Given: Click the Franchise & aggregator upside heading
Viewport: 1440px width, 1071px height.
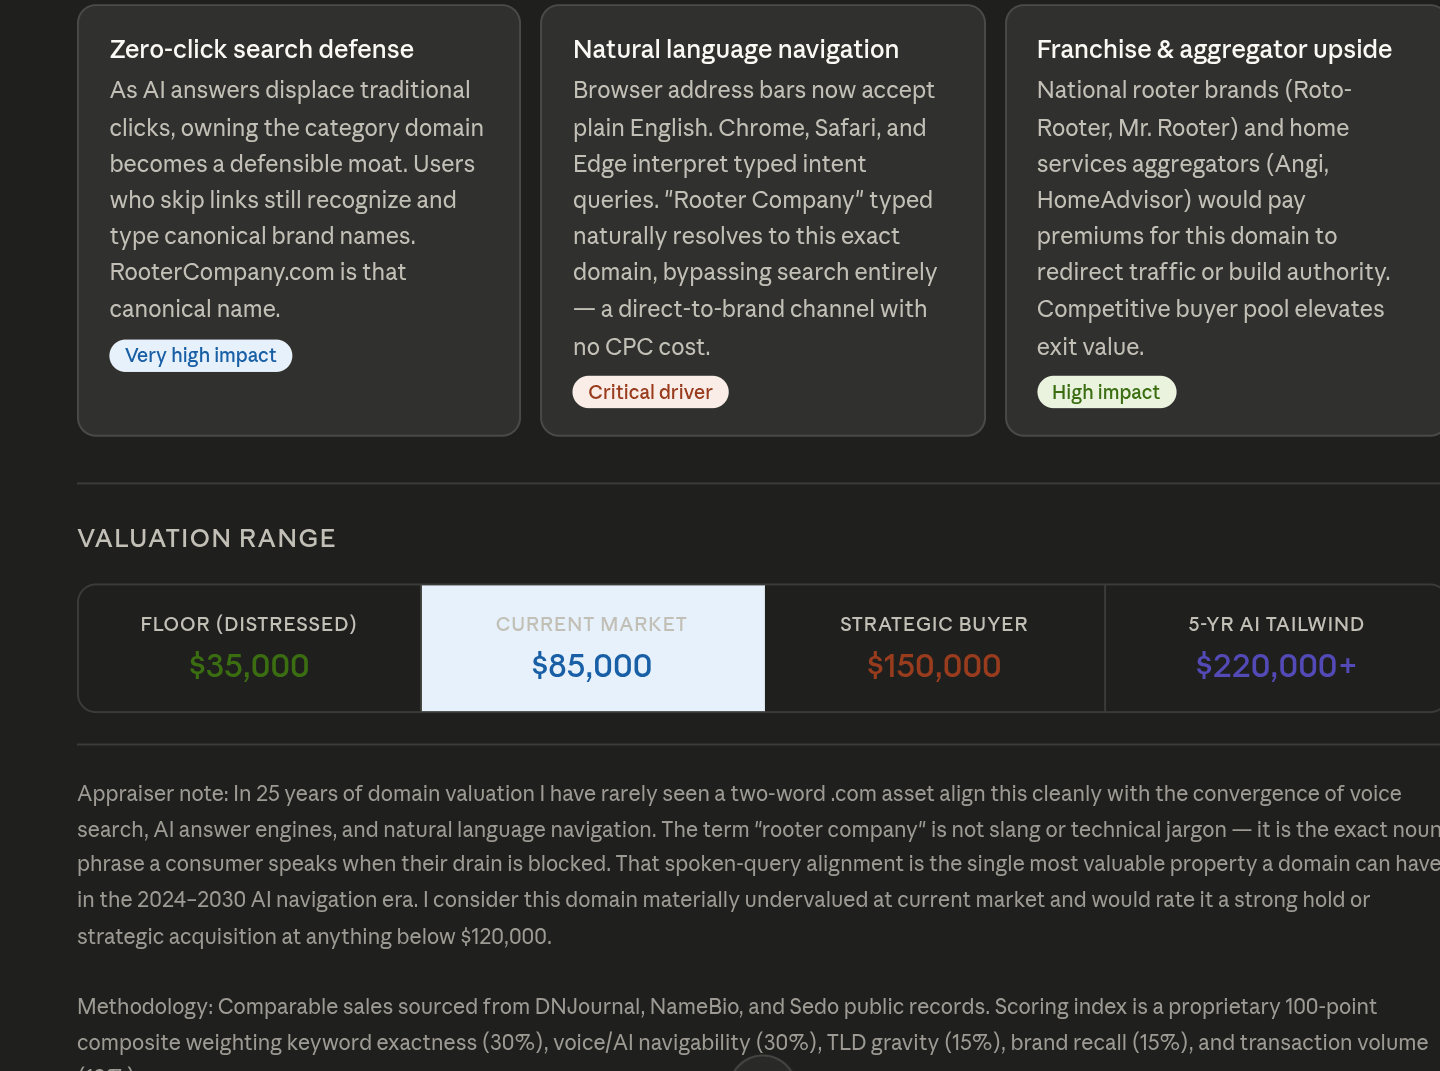Looking at the screenshot, I should tap(1213, 49).
